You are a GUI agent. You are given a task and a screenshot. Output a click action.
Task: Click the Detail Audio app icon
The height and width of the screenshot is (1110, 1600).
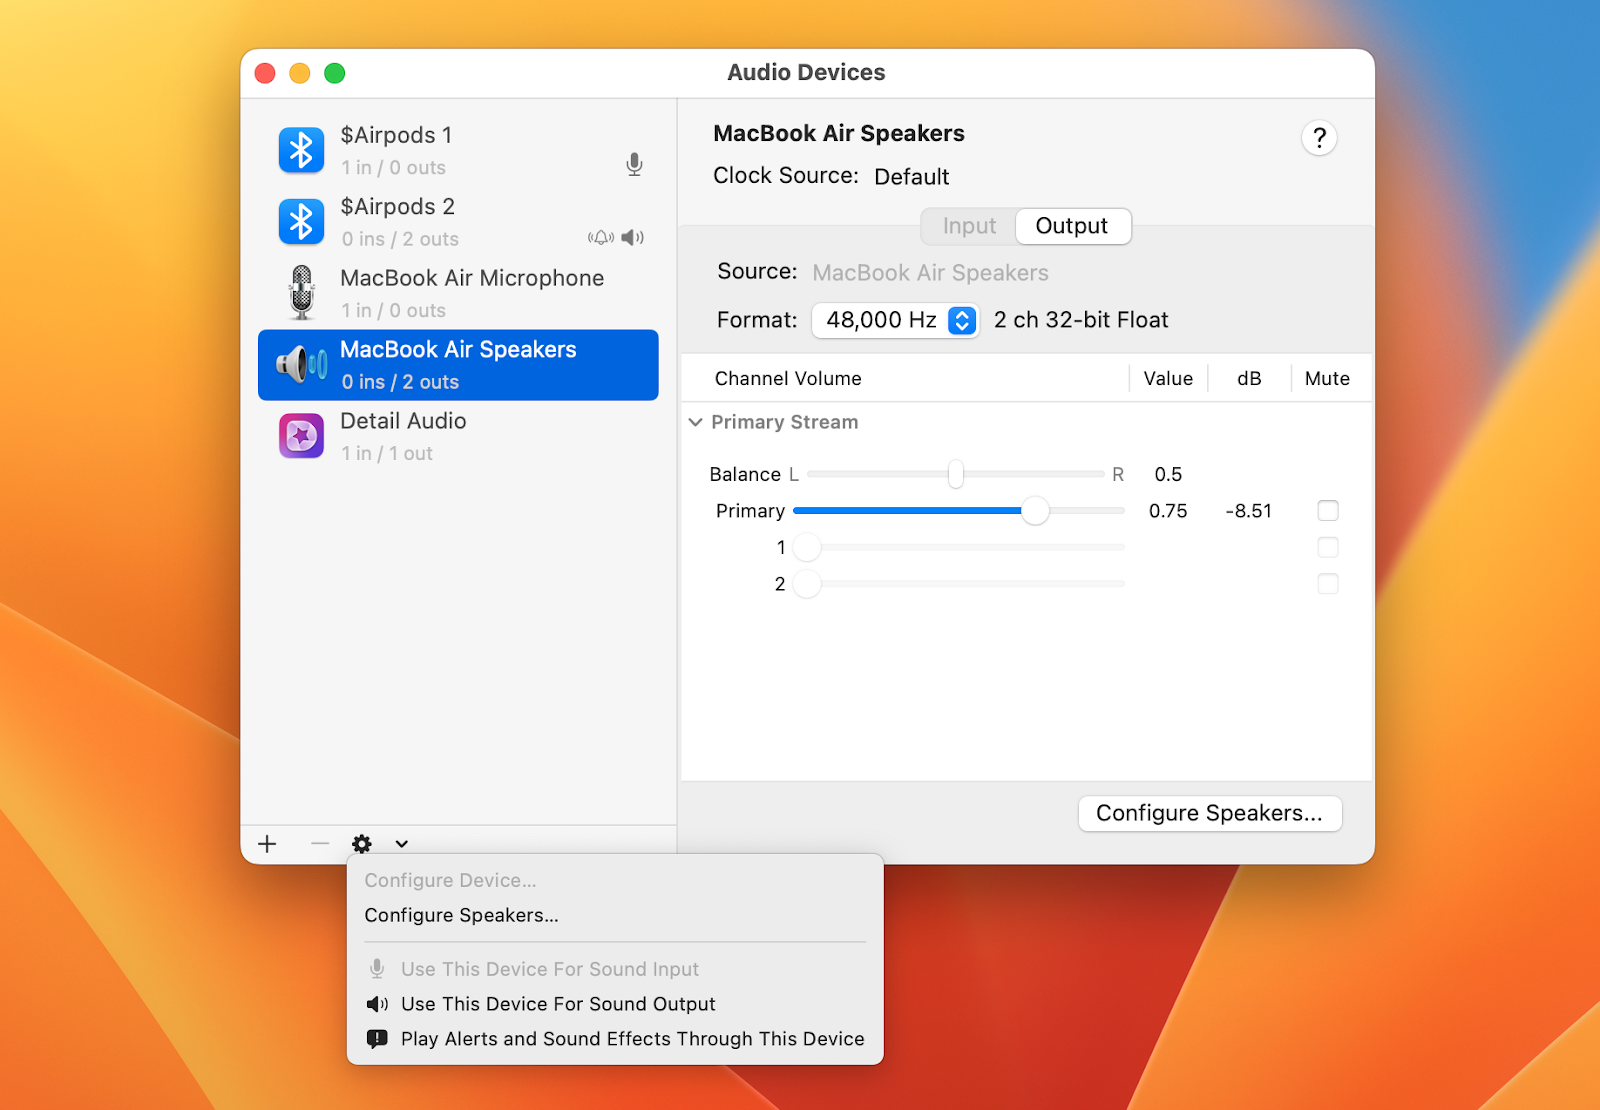click(x=301, y=436)
